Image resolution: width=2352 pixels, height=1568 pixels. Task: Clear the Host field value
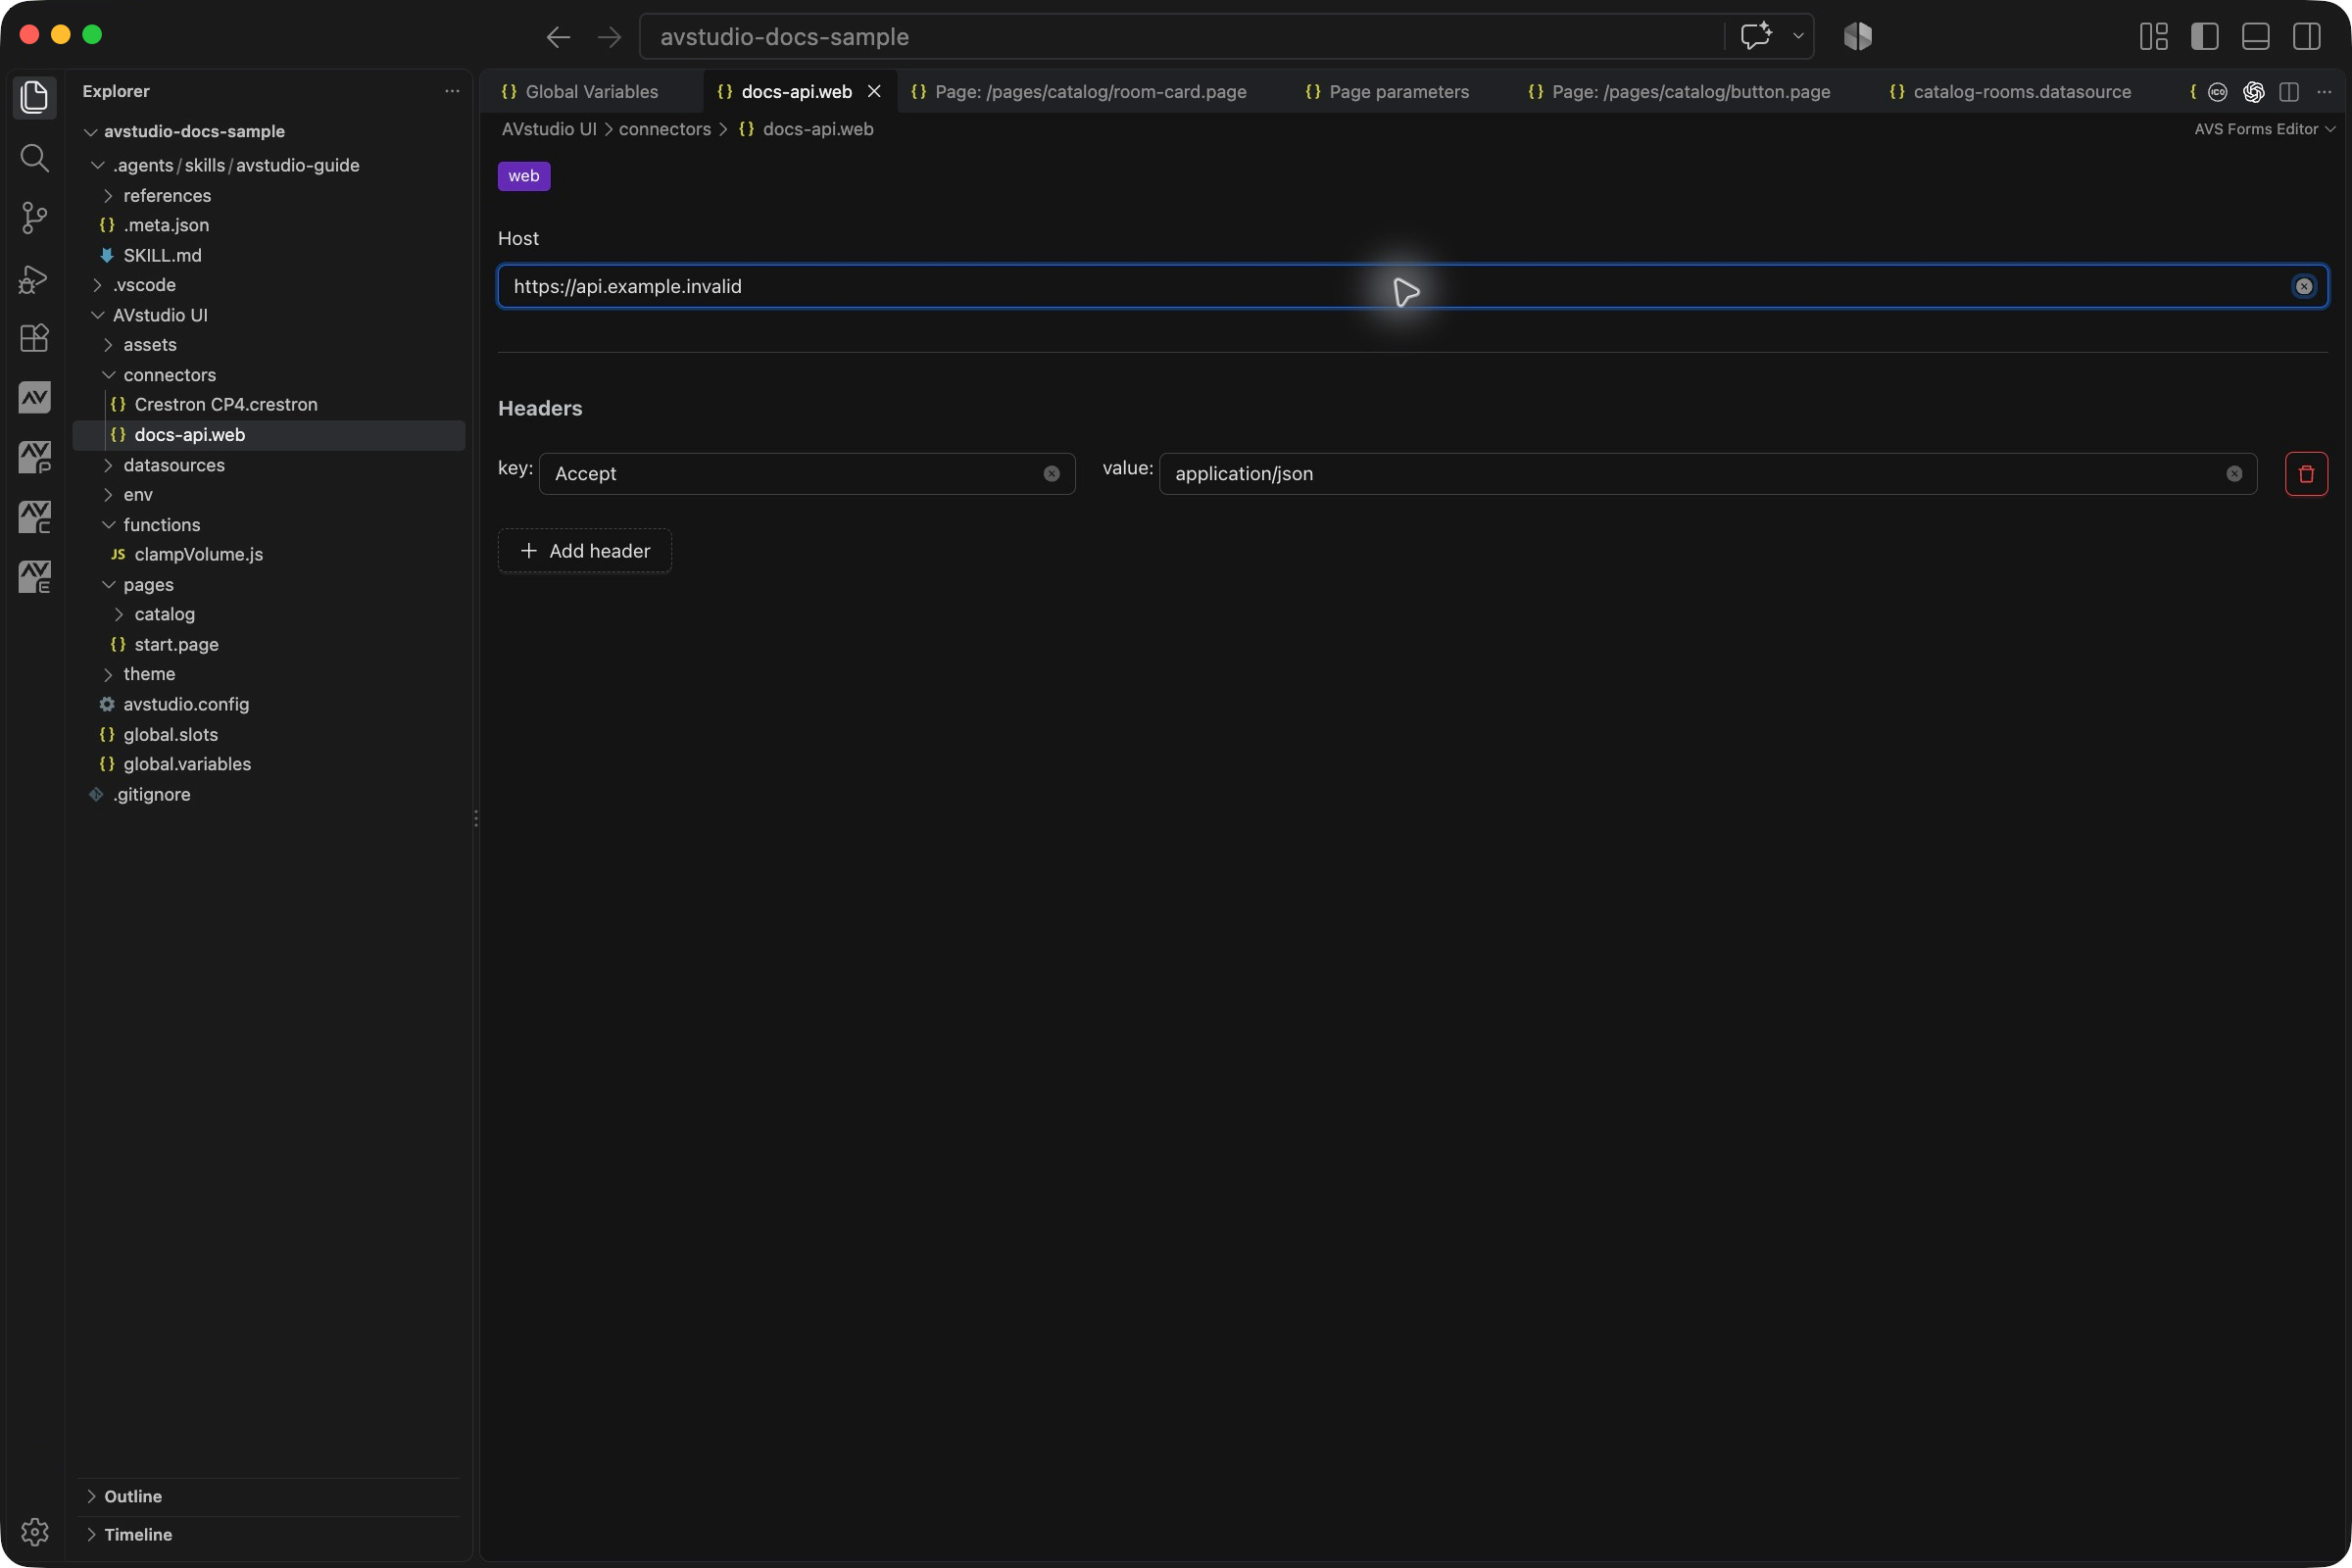2303,286
